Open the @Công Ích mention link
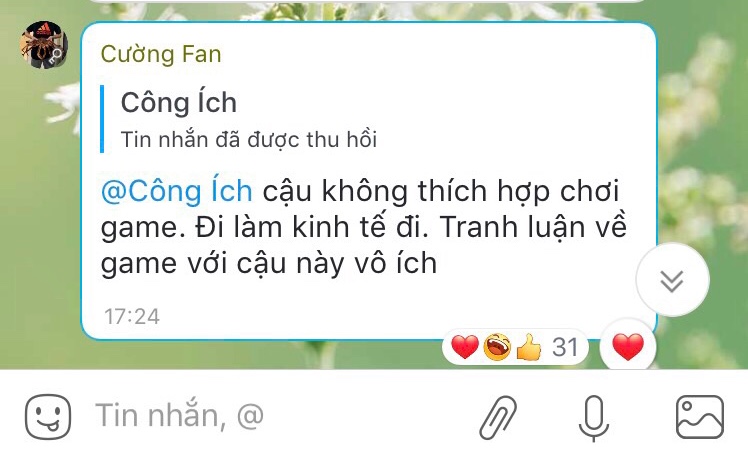The width and height of the screenshot is (748, 465). pyautogui.click(x=177, y=191)
